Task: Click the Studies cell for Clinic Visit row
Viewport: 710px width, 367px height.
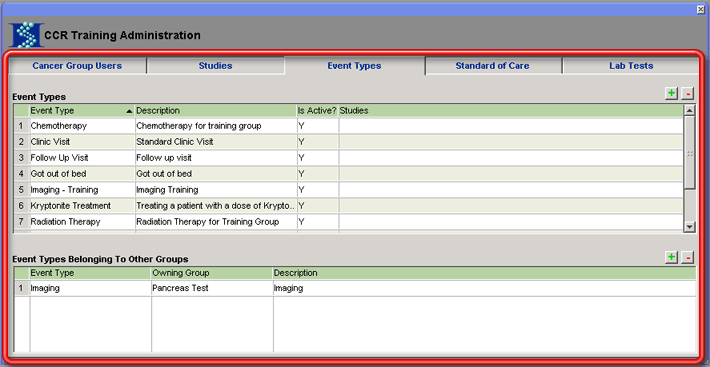Action: 510,142
